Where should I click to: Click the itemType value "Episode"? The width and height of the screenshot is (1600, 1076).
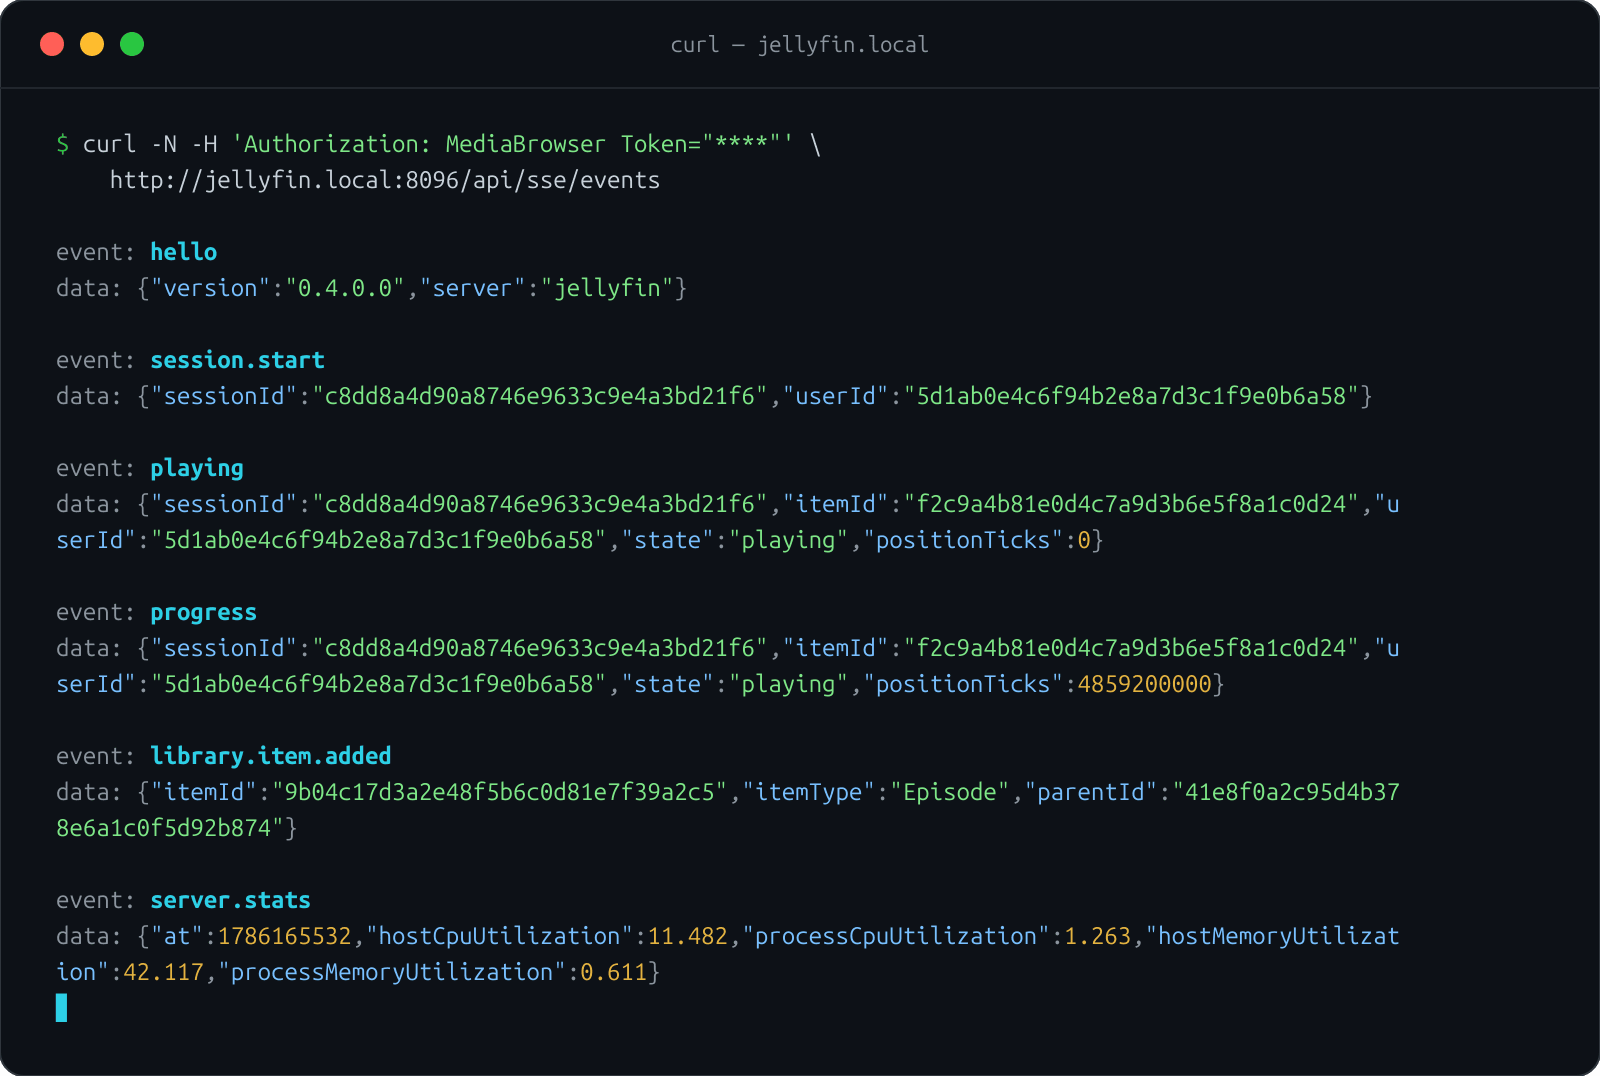pos(950,792)
